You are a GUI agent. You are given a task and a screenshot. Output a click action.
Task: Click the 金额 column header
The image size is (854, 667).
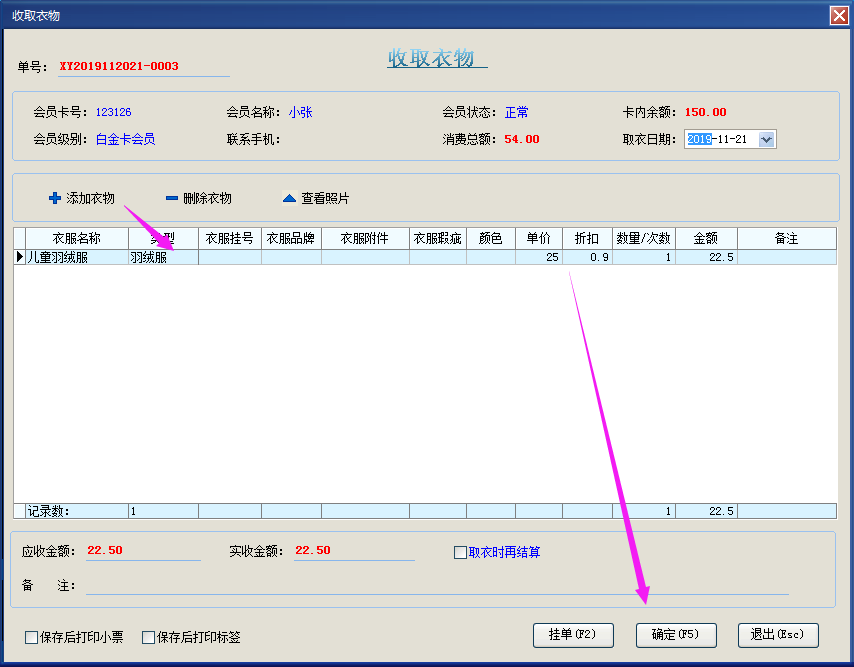tap(706, 238)
